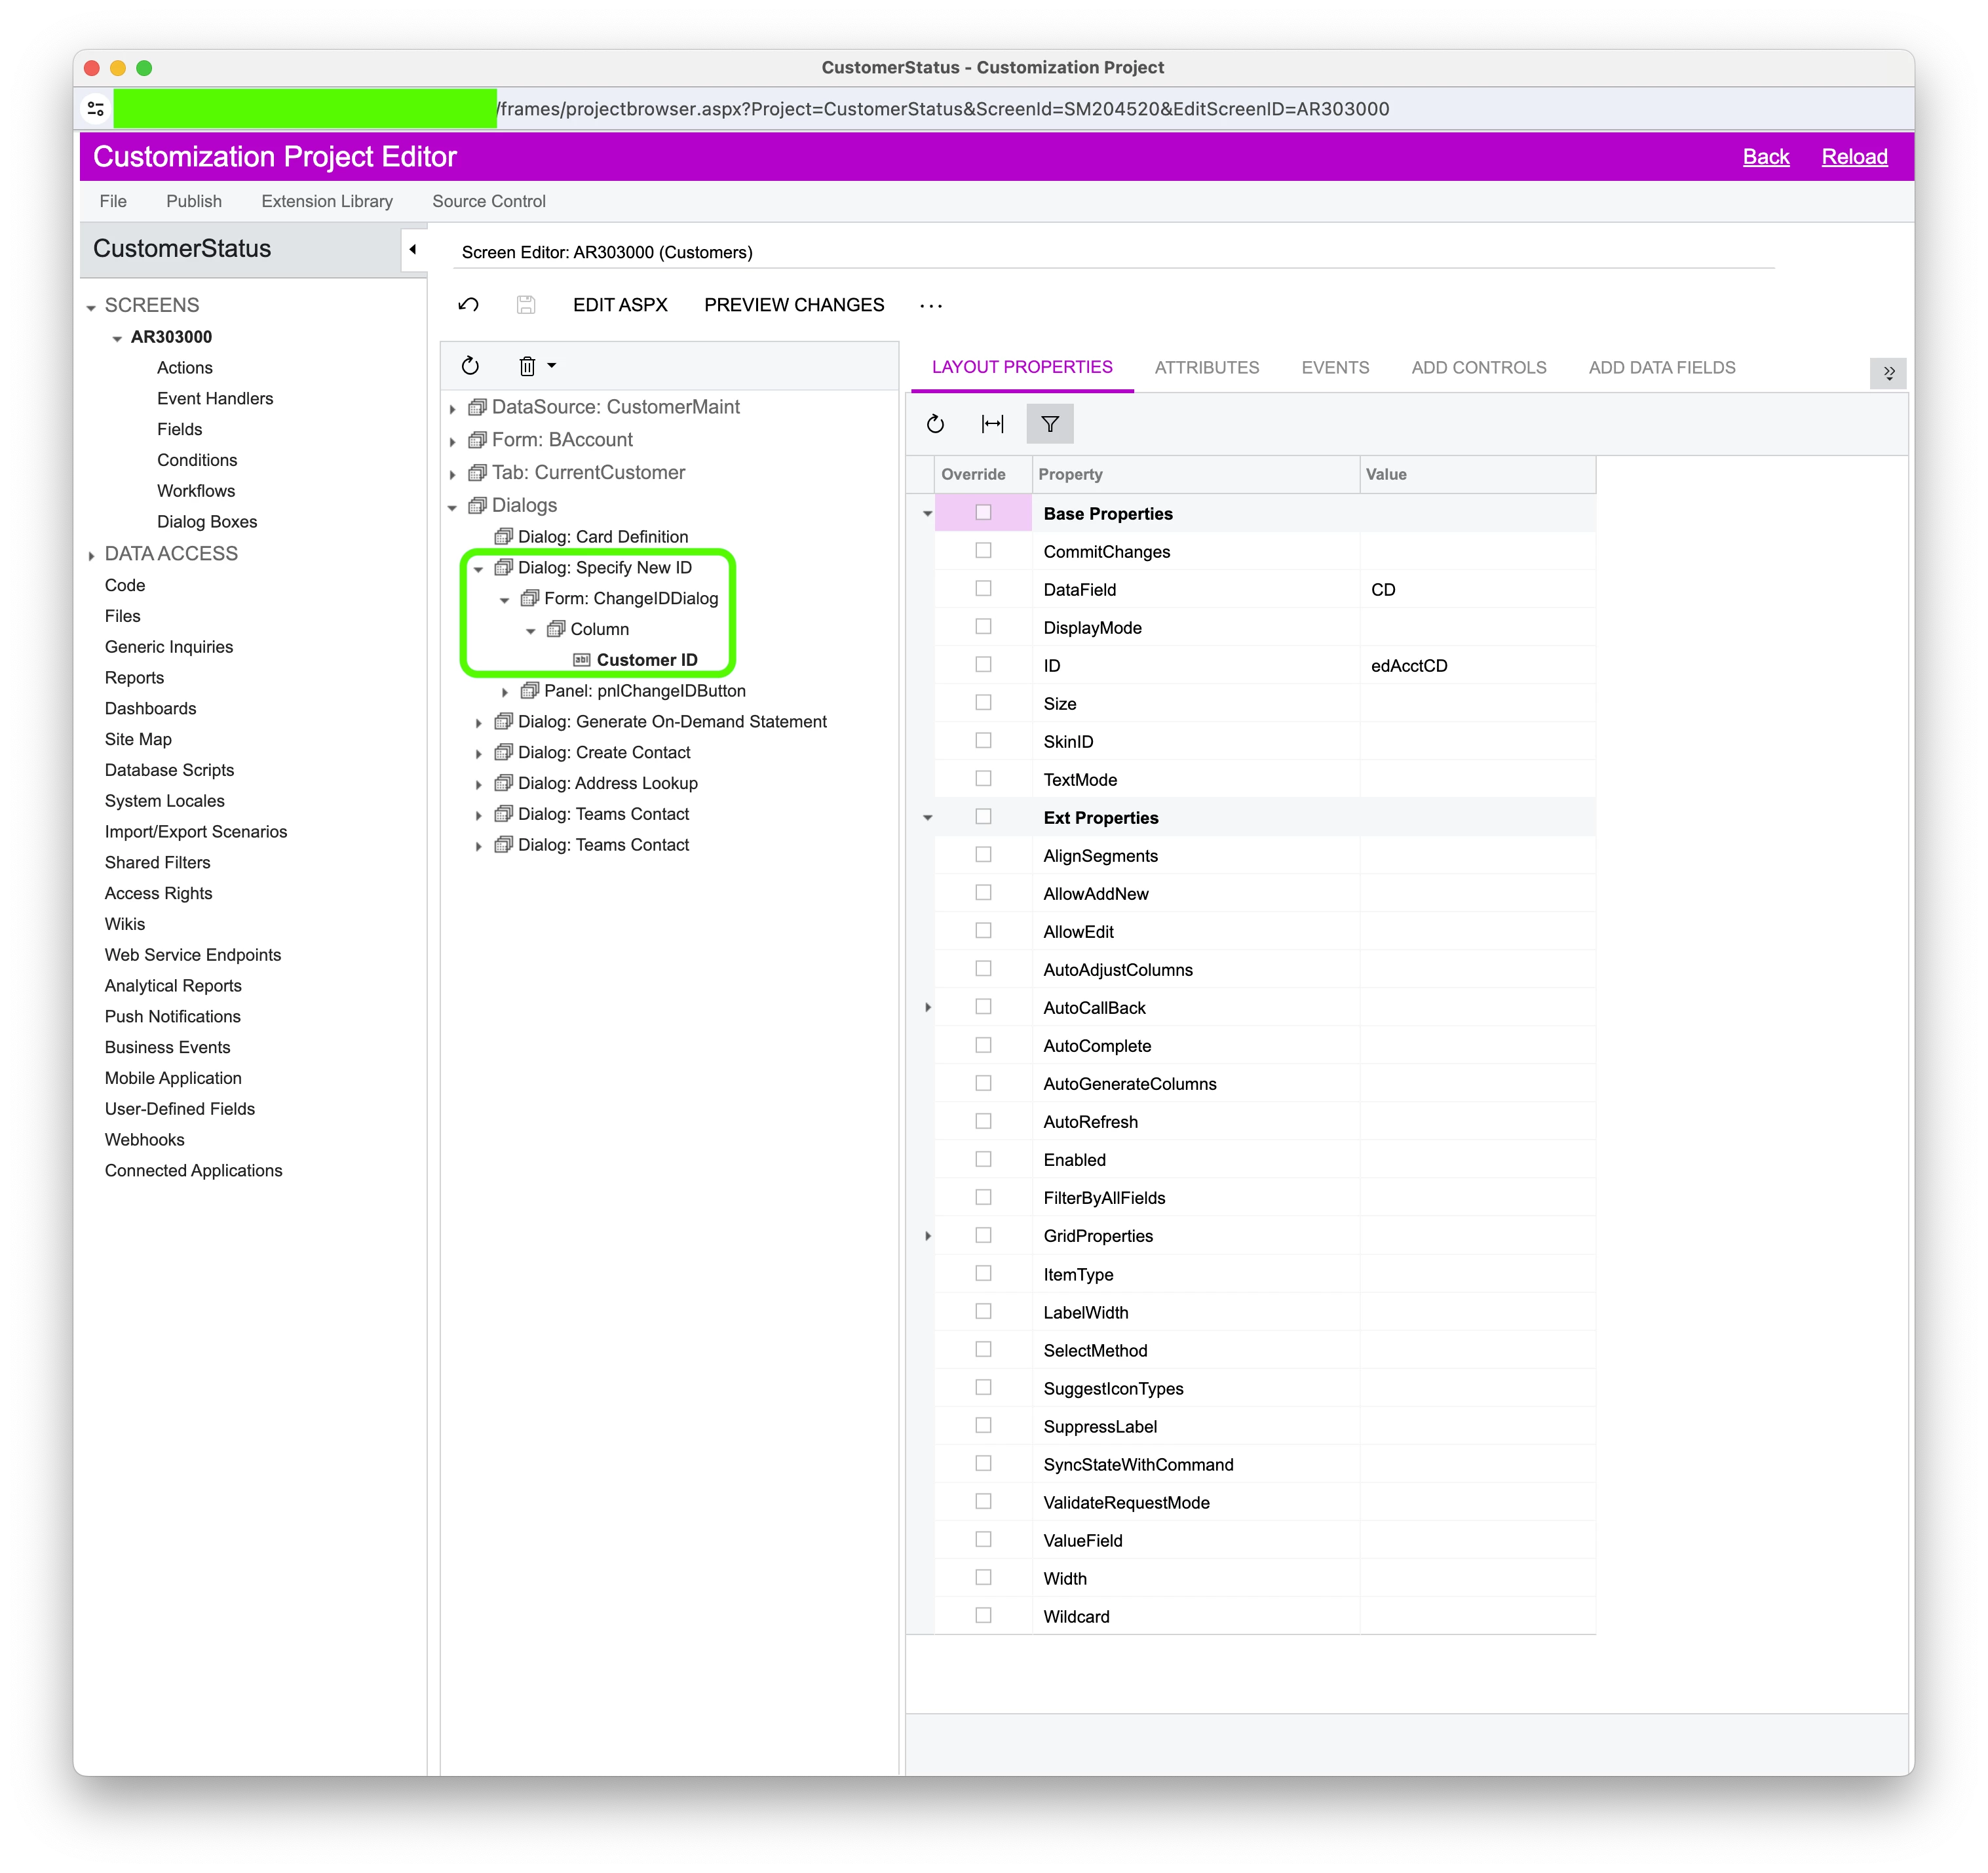Click the Reload link

[x=1854, y=157]
